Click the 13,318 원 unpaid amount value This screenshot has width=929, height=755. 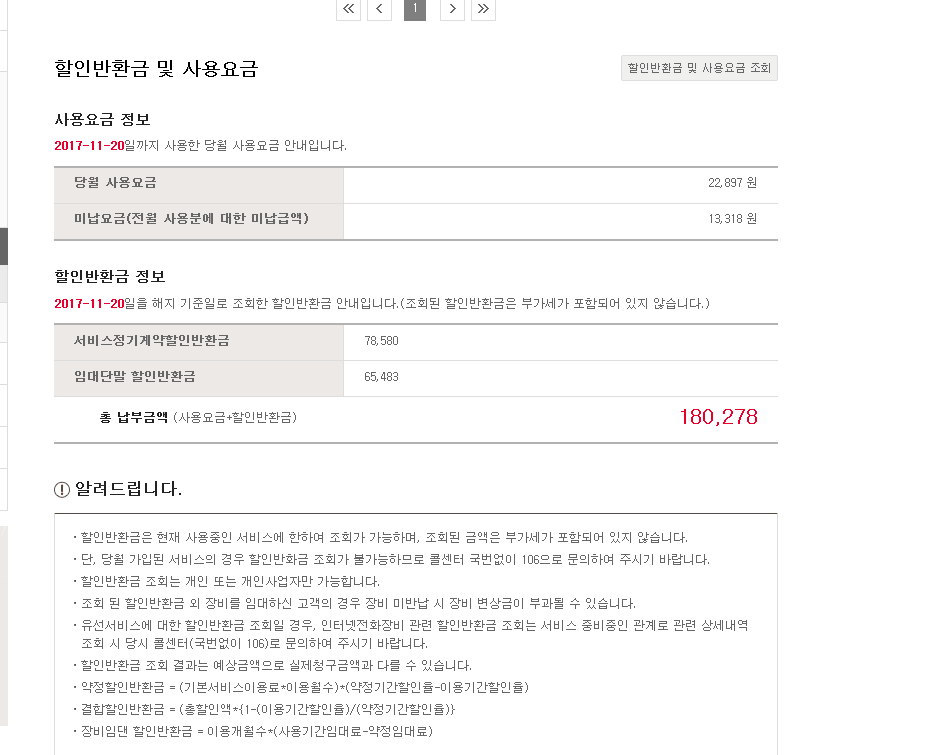click(x=732, y=220)
